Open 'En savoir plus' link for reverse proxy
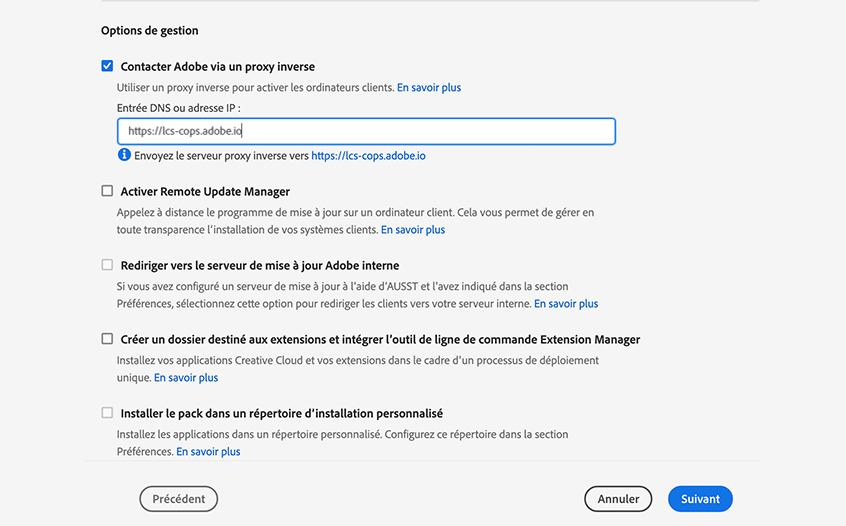This screenshot has height=526, width=846. coord(429,88)
